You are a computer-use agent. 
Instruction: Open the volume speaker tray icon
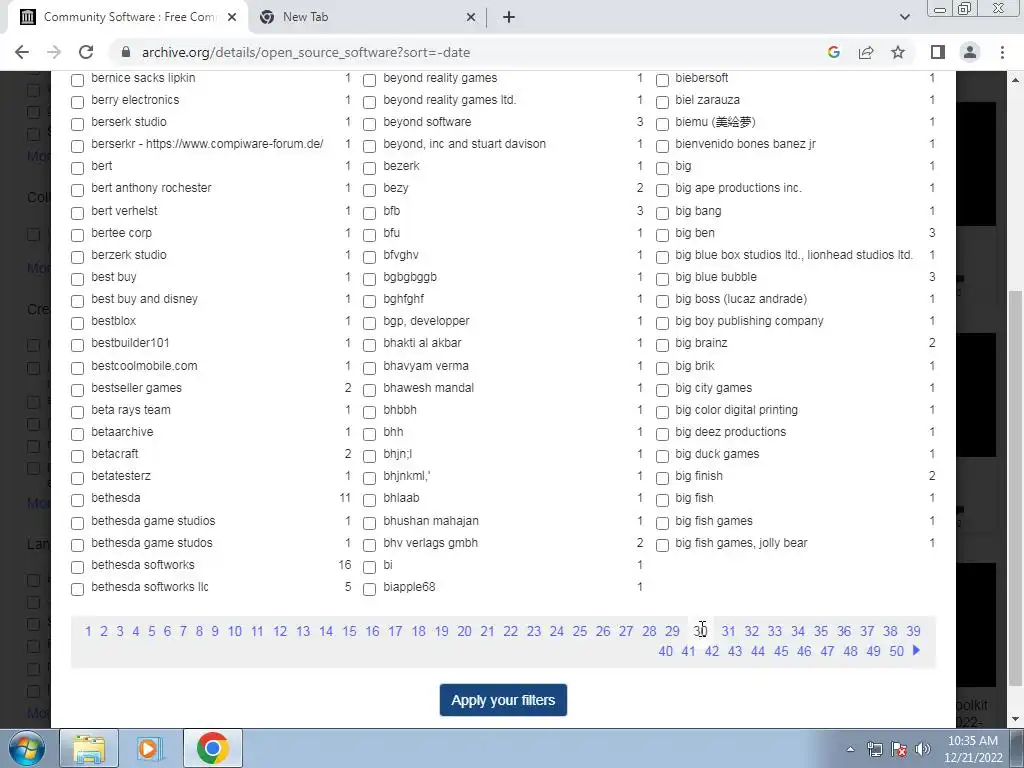tap(923, 749)
